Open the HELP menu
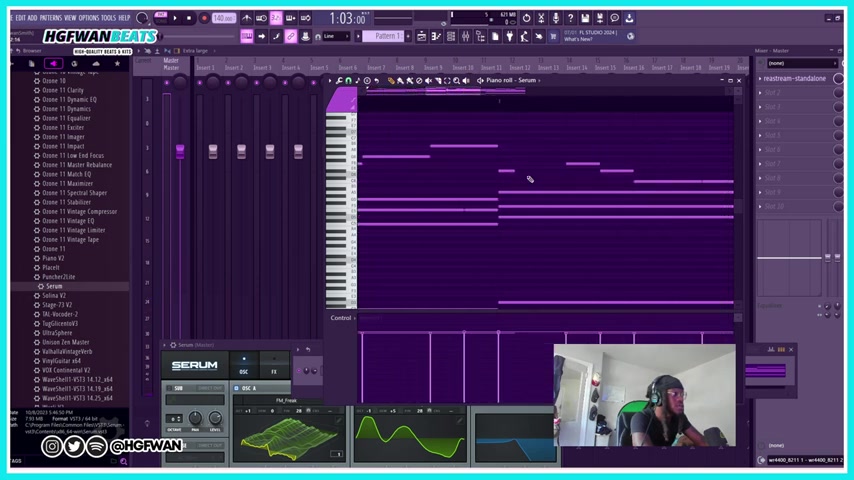Viewport: 854px width, 480px height. pos(124,18)
